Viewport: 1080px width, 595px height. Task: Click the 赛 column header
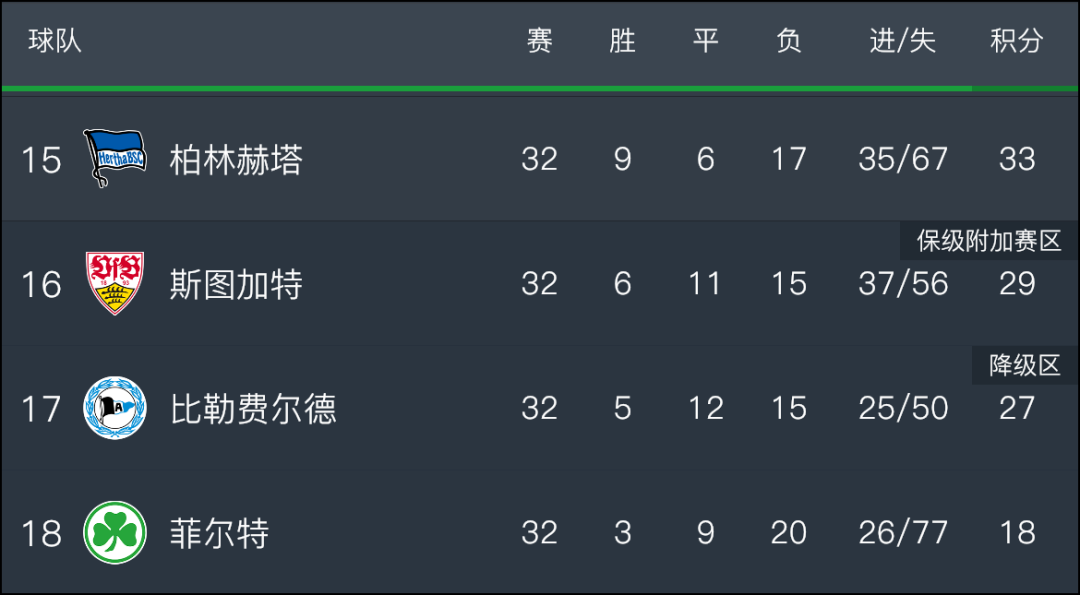pyautogui.click(x=539, y=41)
